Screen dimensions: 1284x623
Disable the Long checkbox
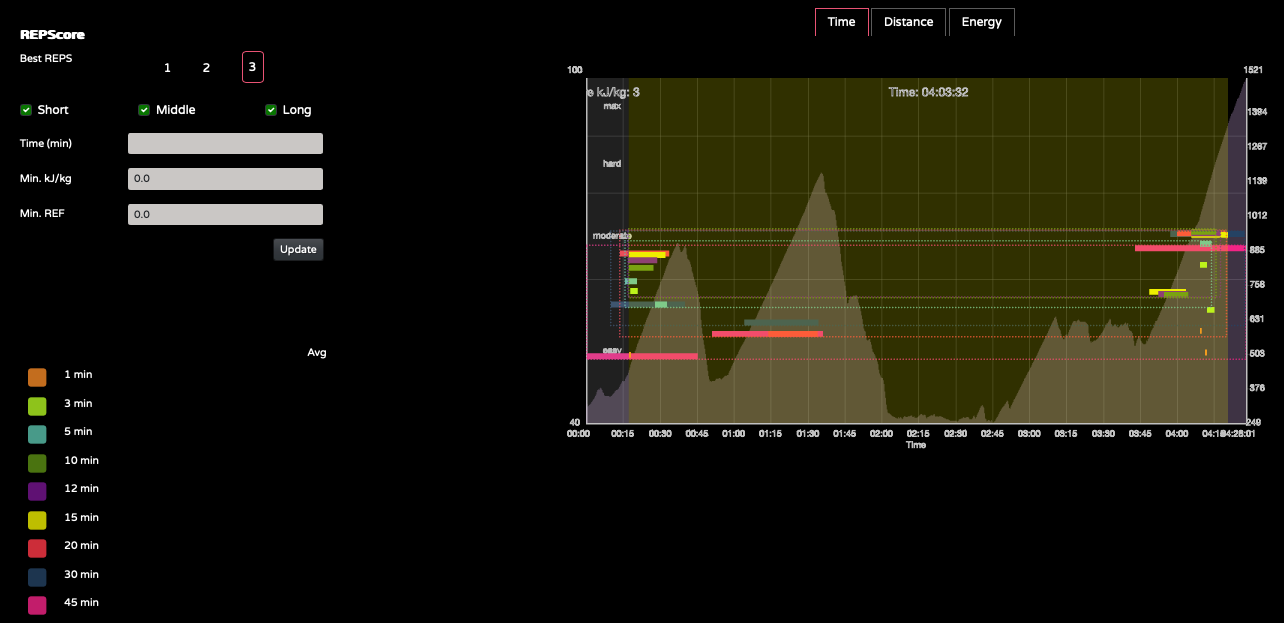271,110
